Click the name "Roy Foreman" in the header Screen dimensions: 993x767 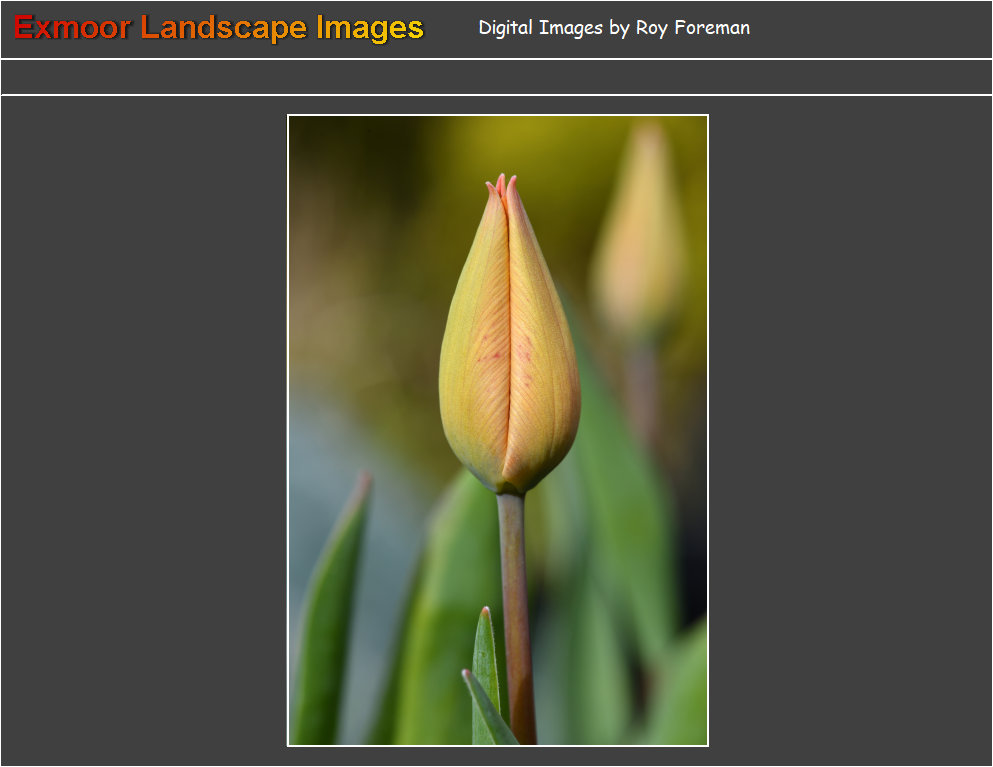point(692,28)
